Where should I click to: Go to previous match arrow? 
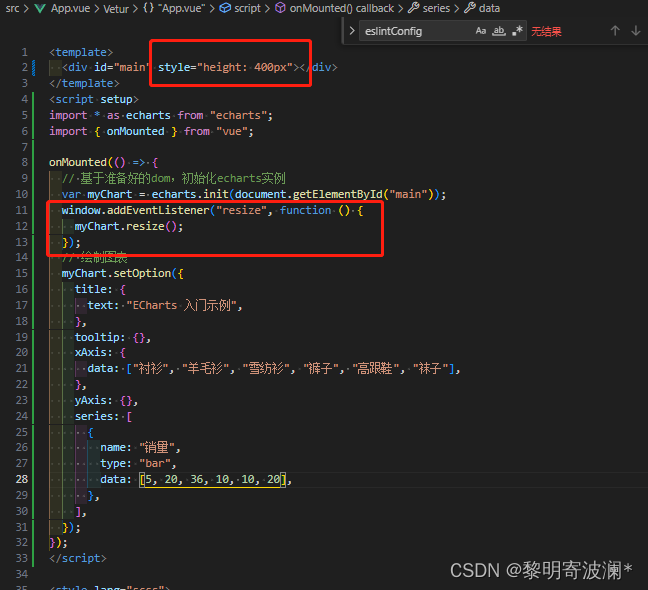[615, 31]
